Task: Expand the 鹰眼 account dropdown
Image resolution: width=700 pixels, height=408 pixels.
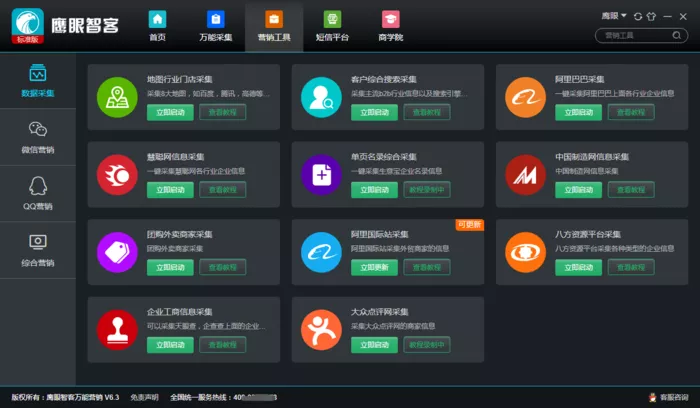Action: click(614, 16)
